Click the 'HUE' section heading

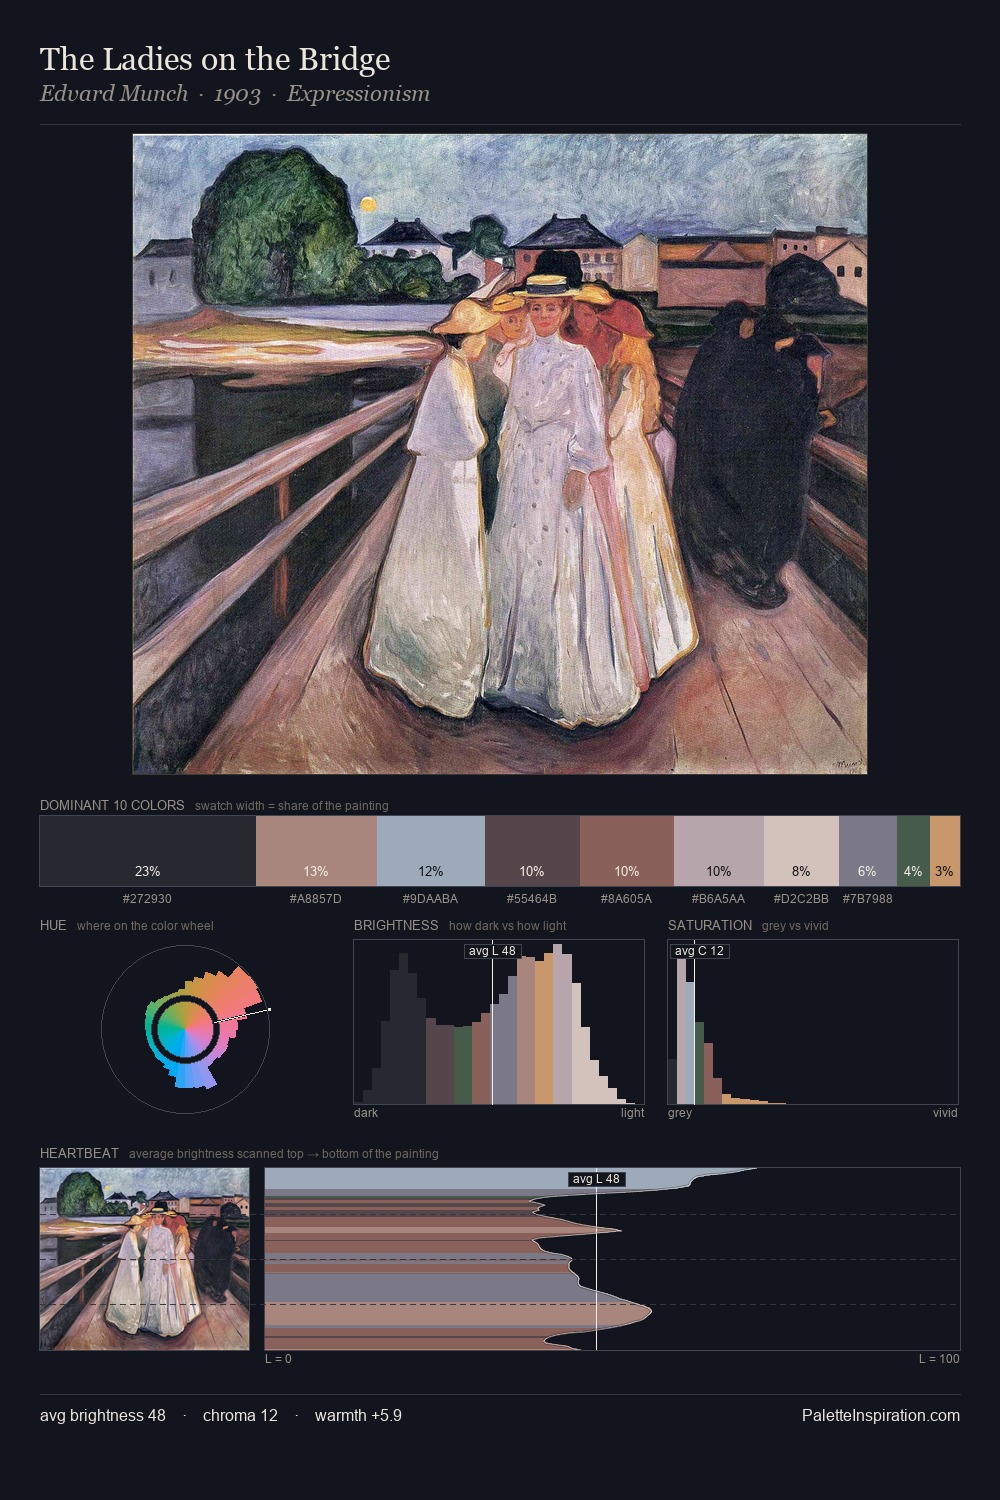53,925
